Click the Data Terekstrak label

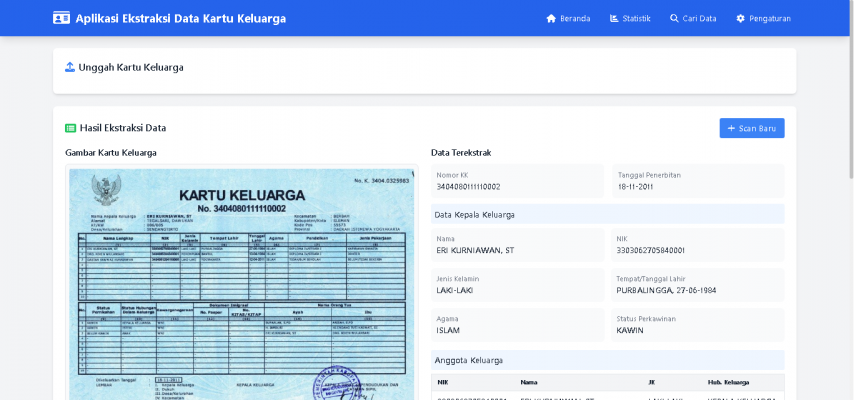pos(461,153)
